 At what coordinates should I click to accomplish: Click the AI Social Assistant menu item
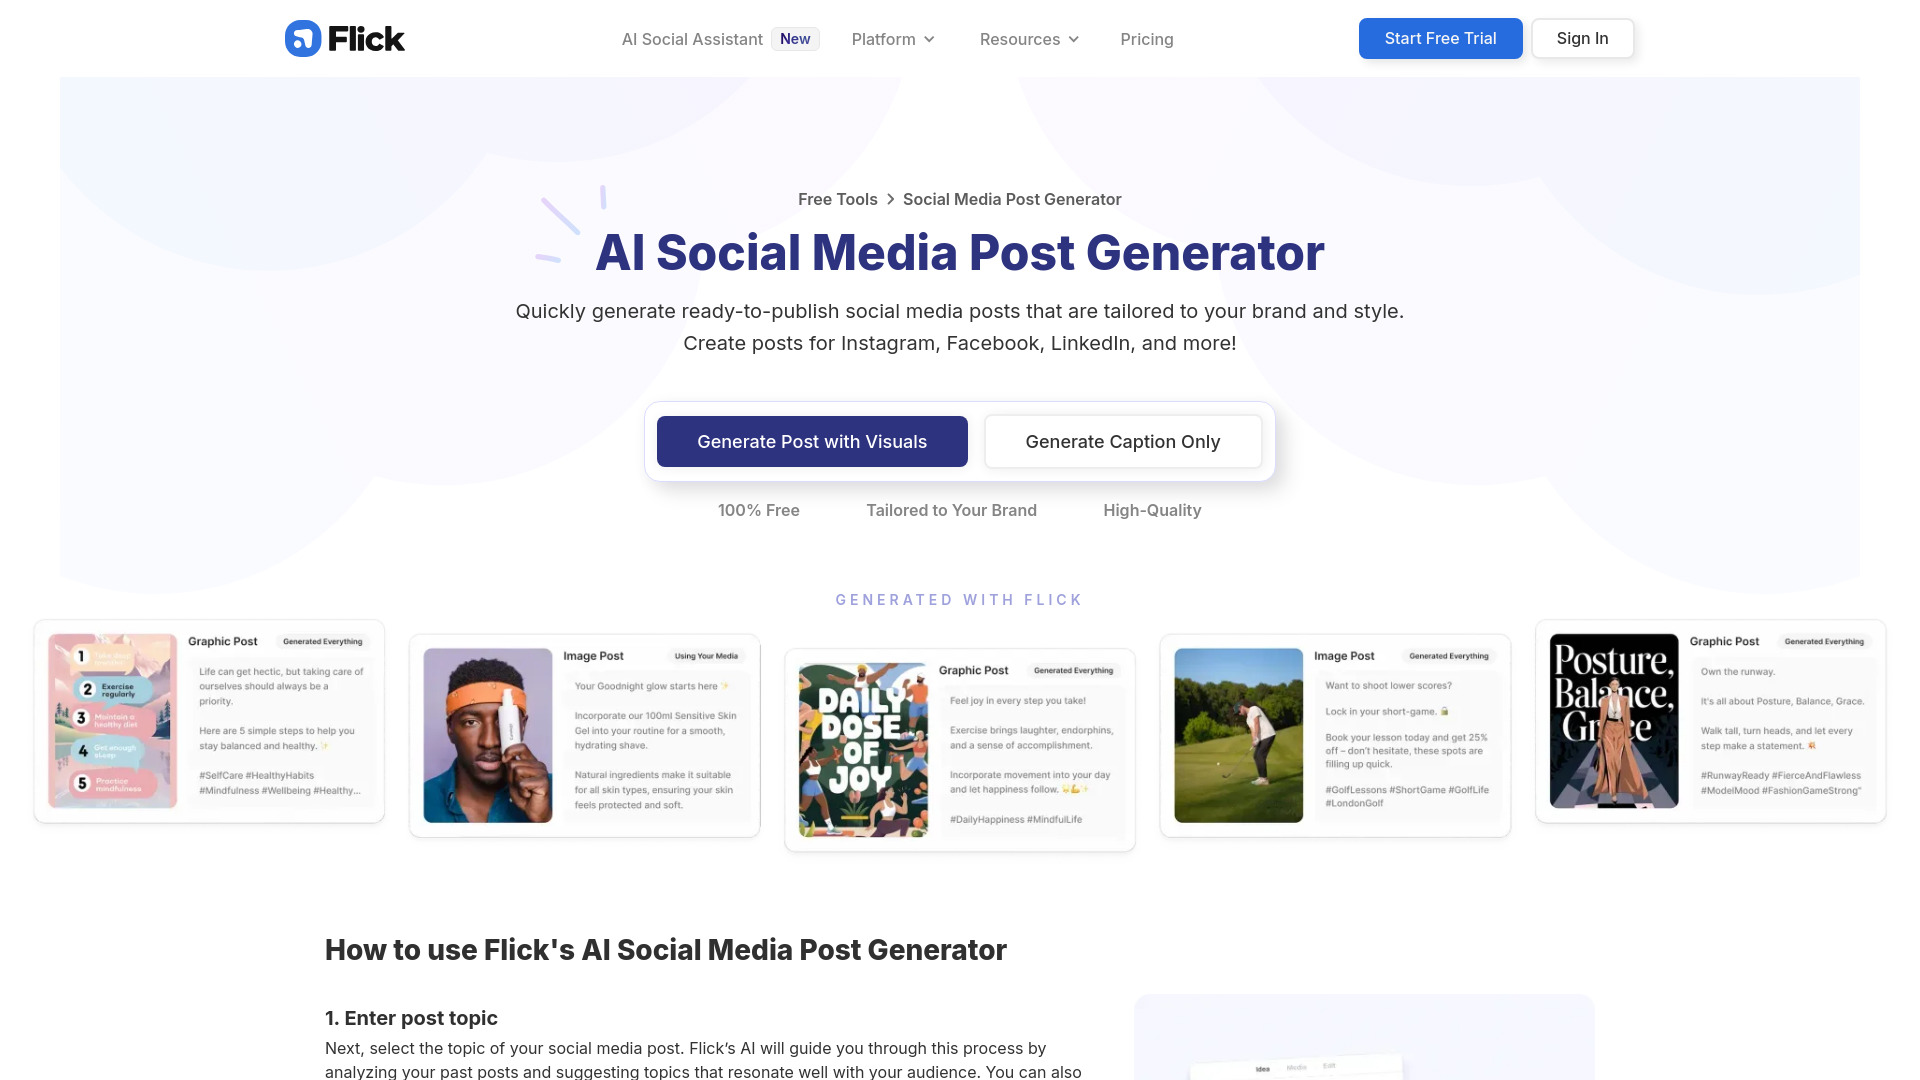coord(691,38)
